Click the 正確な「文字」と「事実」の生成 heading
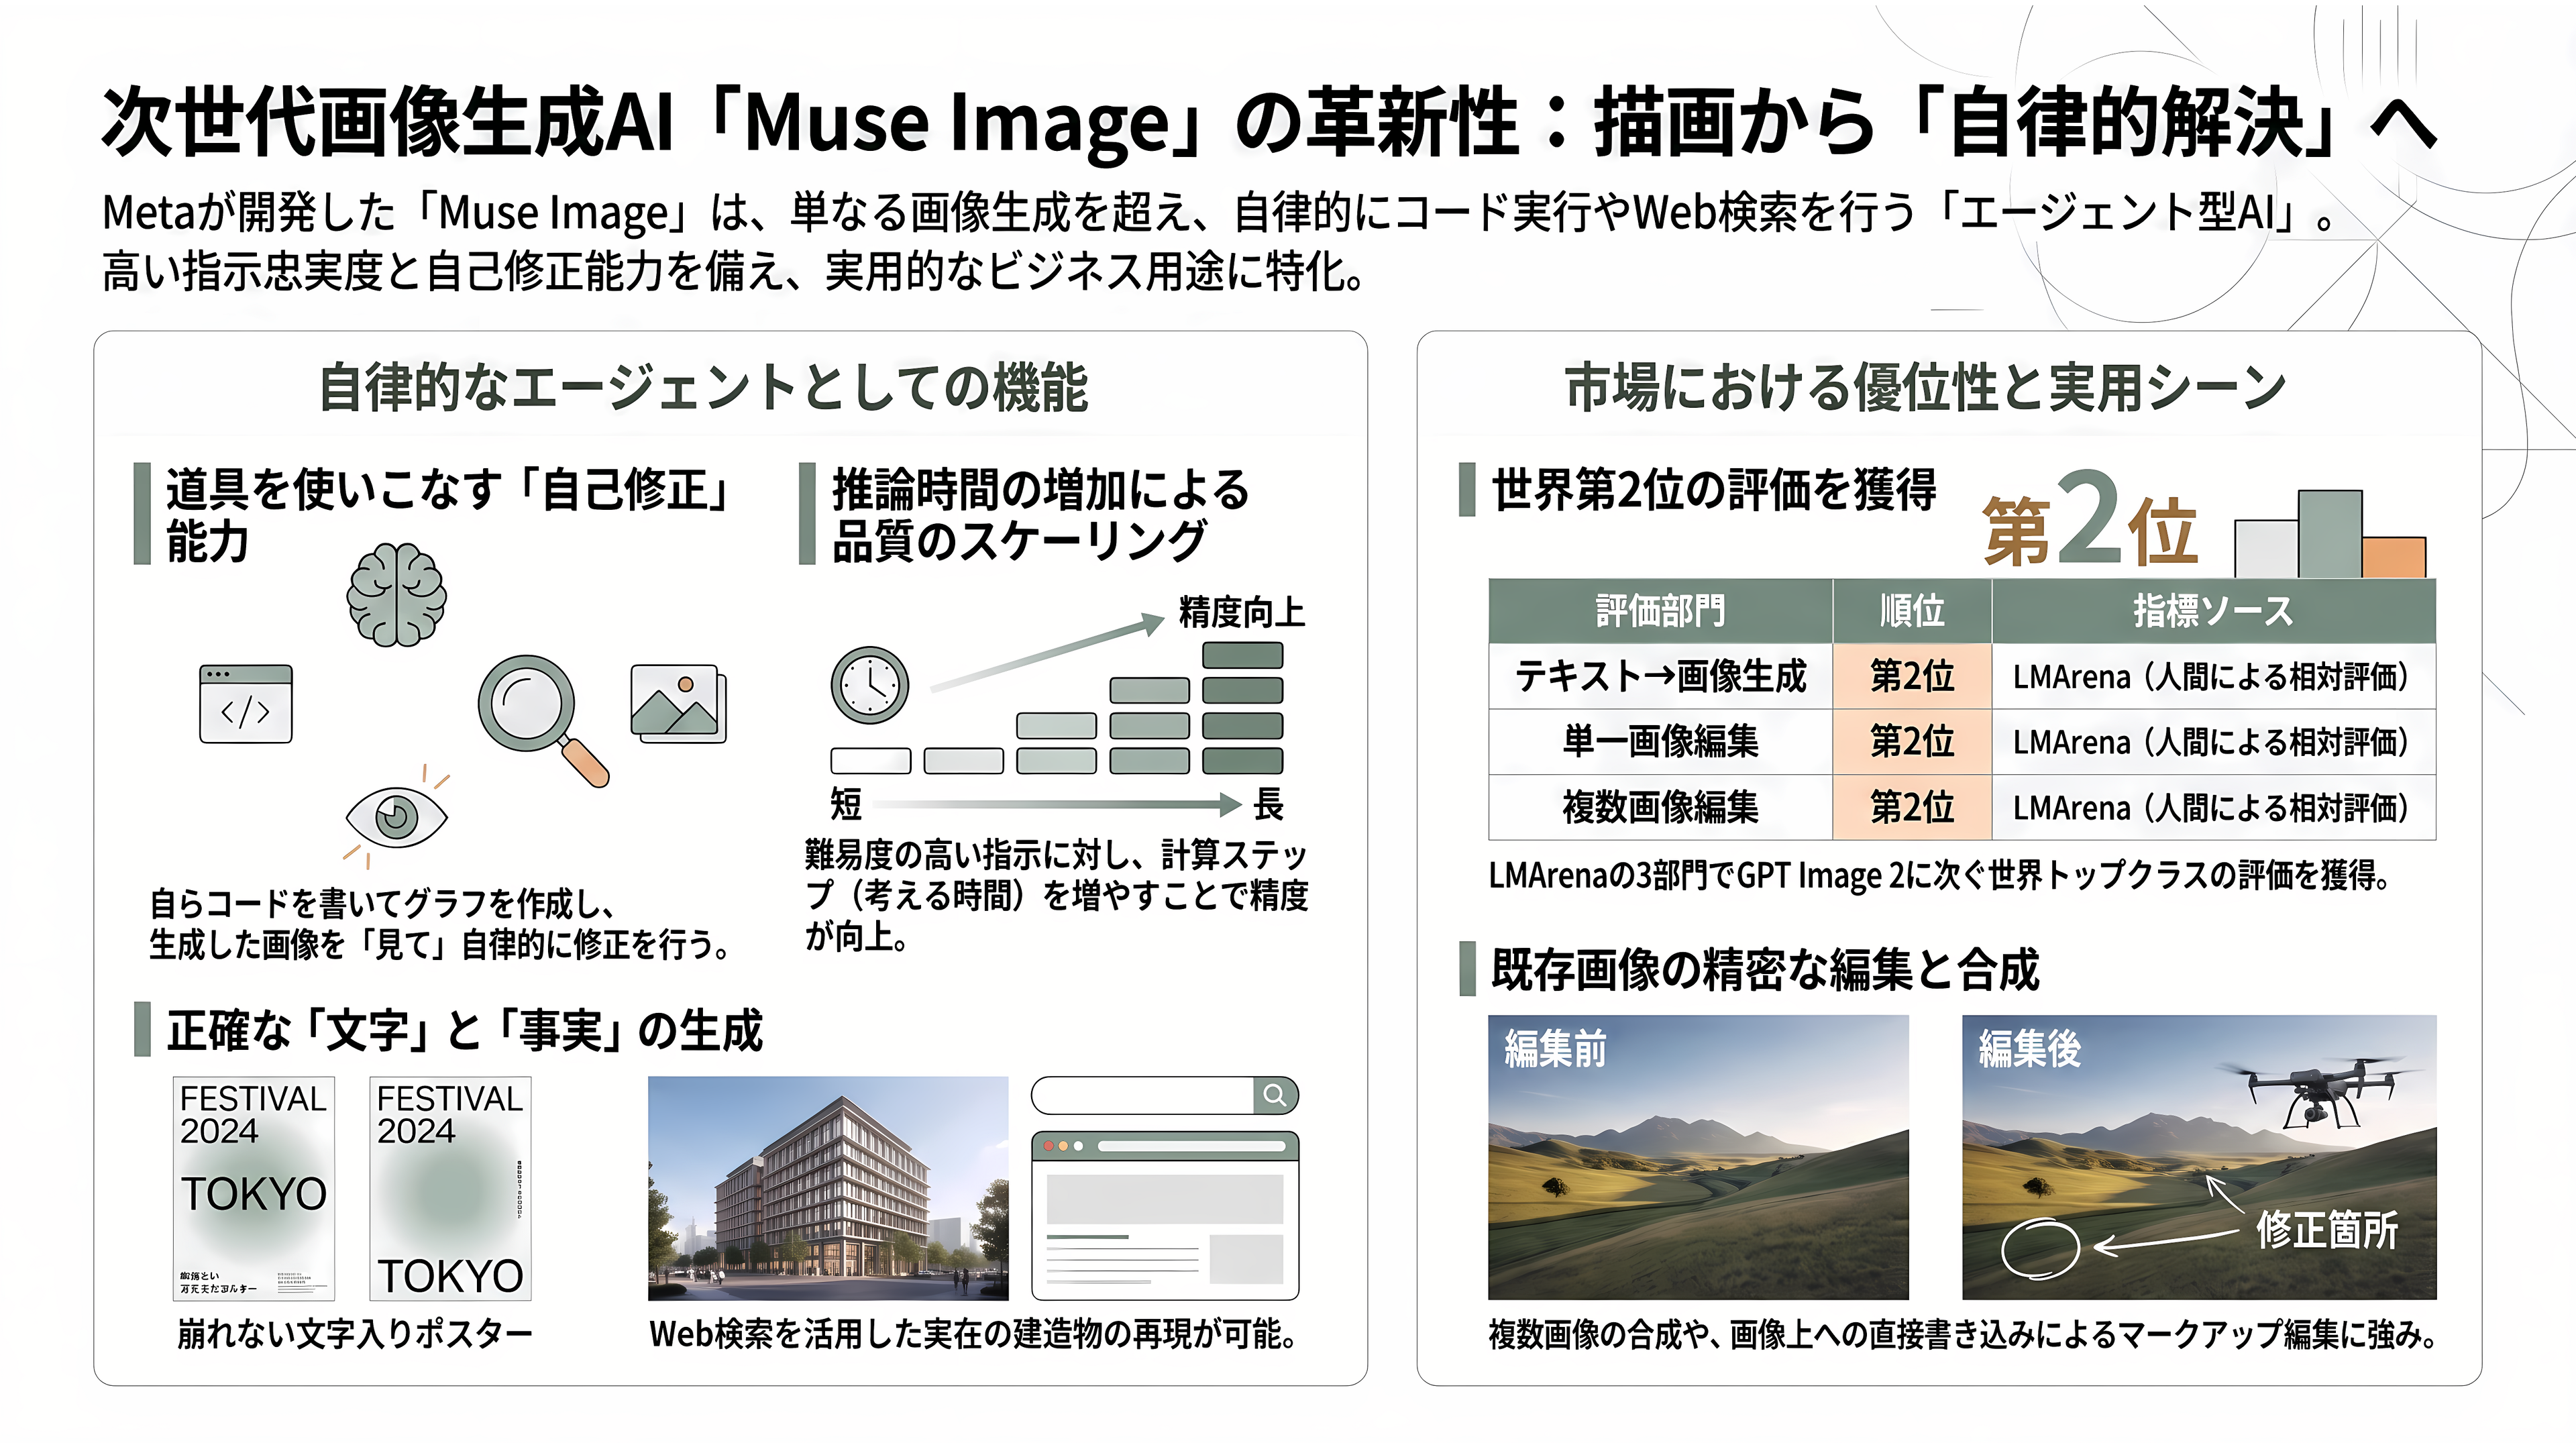Screen dimensions: 2576x1449 point(464,1031)
